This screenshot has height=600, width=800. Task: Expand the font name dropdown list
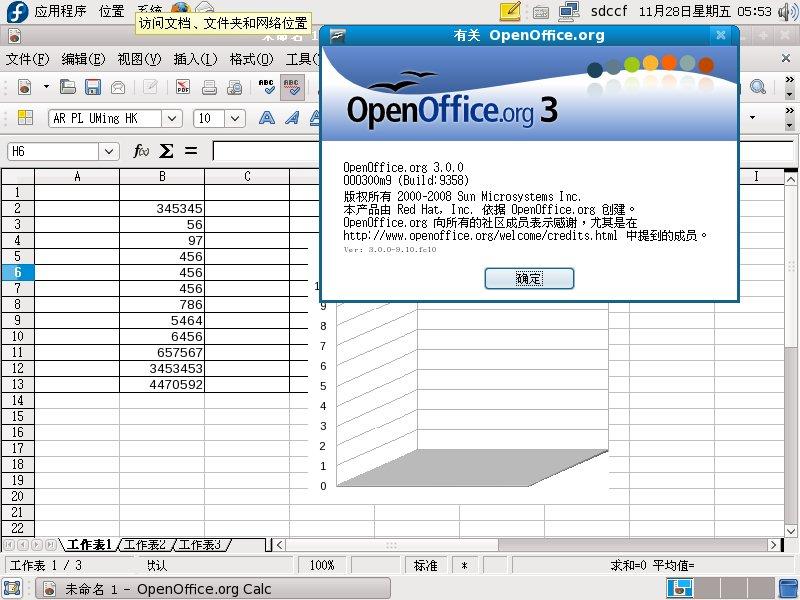pyautogui.click(x=172, y=118)
